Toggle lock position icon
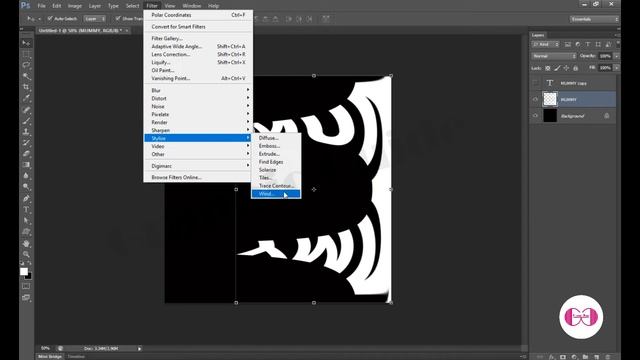 [567, 68]
